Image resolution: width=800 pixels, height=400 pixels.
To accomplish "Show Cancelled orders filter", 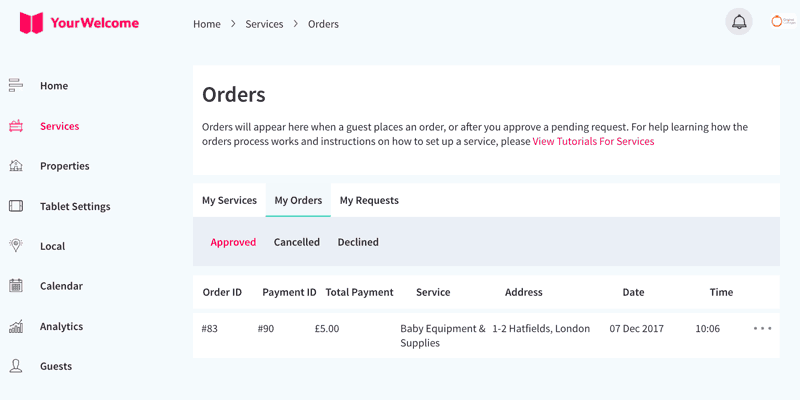I will 296,242.
